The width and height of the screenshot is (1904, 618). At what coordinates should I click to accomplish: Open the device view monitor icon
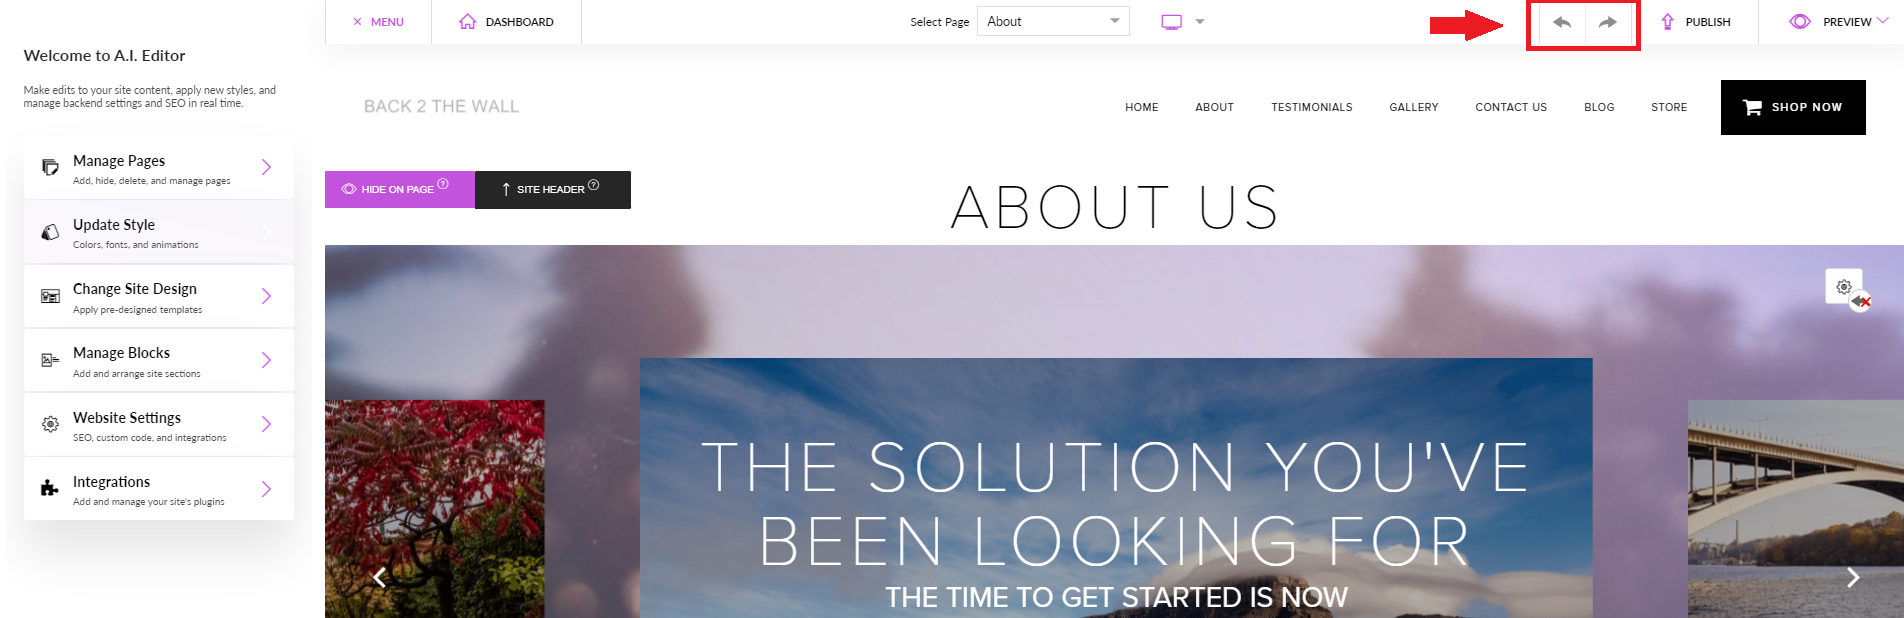1172,22
